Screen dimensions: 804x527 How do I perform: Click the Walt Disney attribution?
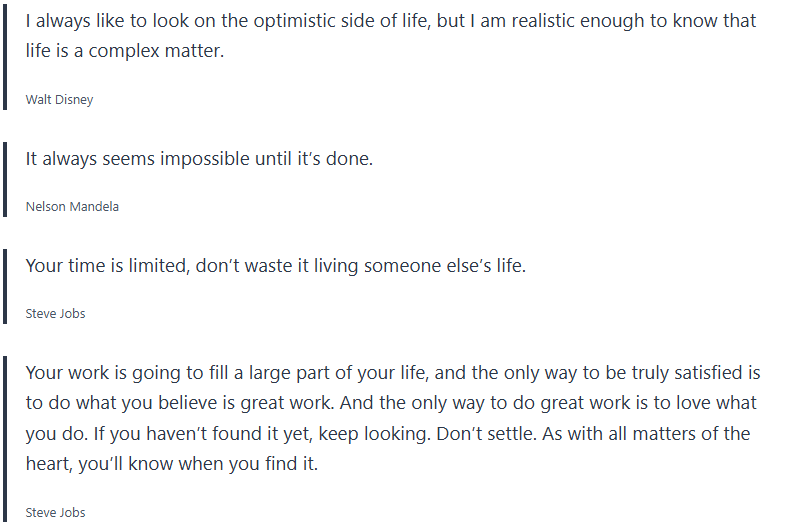click(x=59, y=100)
